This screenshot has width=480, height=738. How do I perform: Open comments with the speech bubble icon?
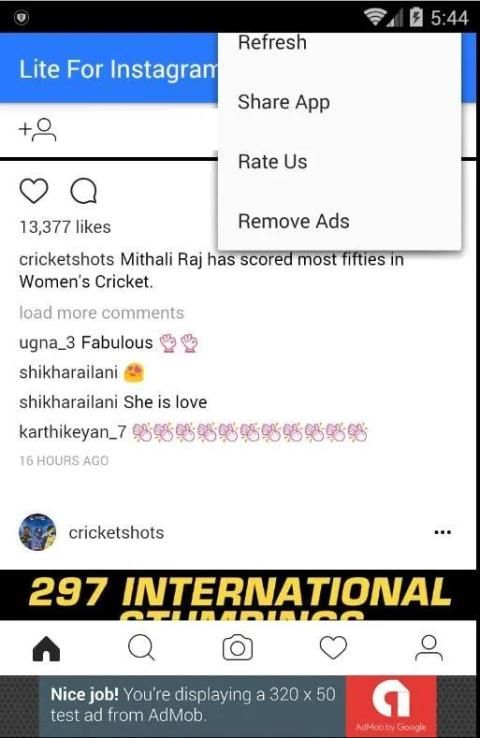tap(84, 191)
